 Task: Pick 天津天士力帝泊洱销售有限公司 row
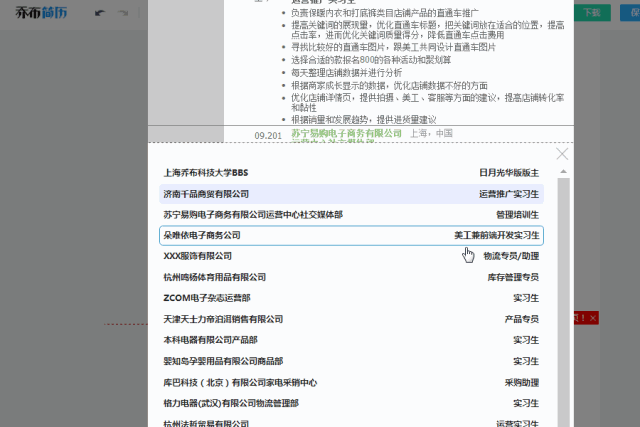351,320
